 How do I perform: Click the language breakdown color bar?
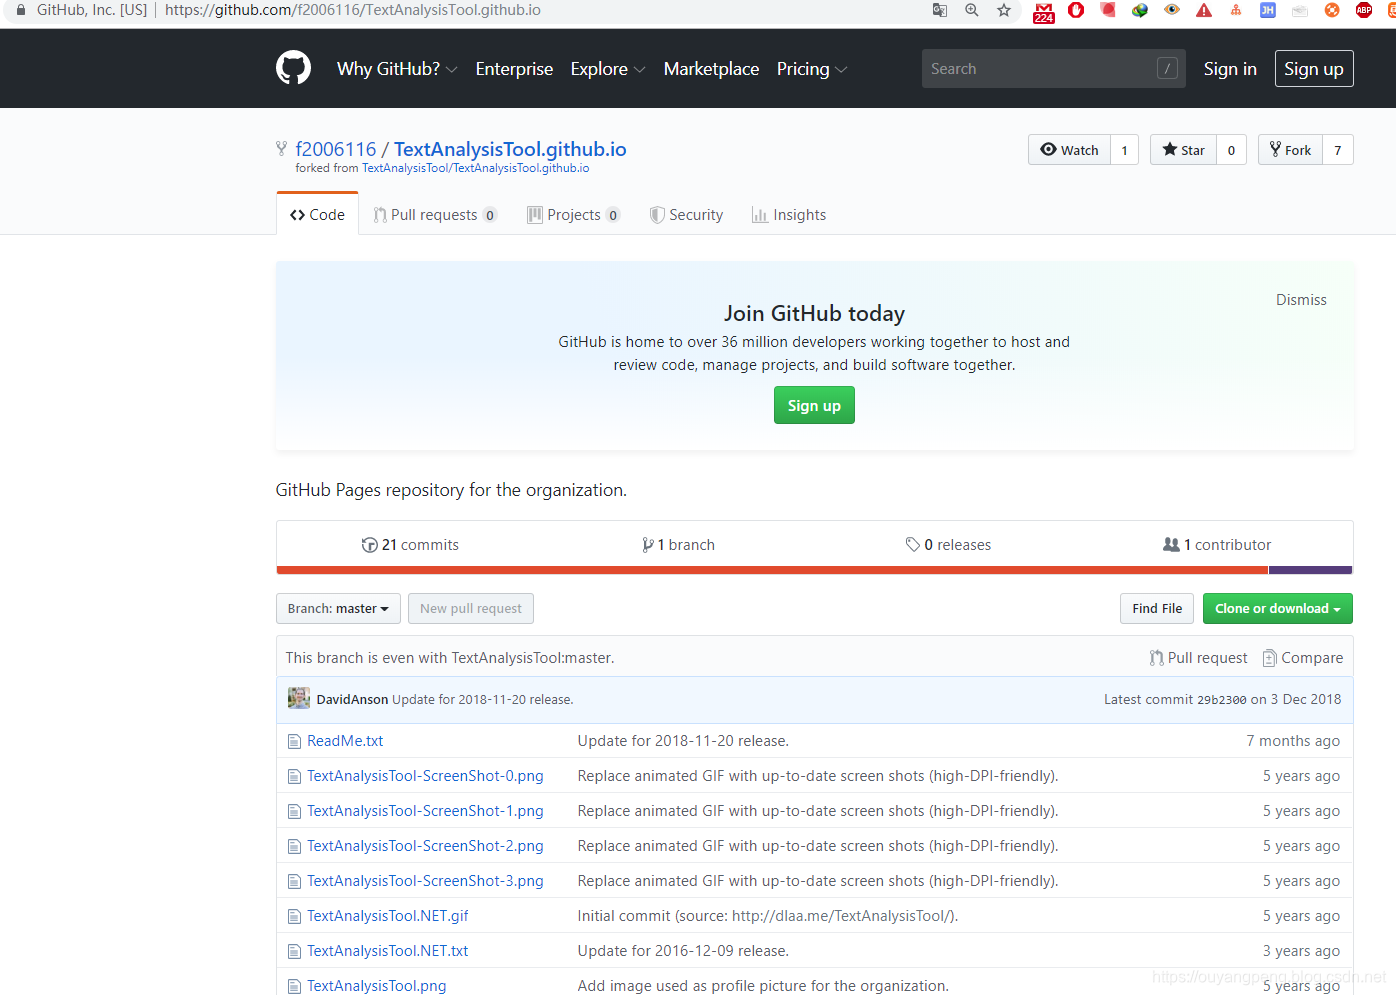(814, 570)
